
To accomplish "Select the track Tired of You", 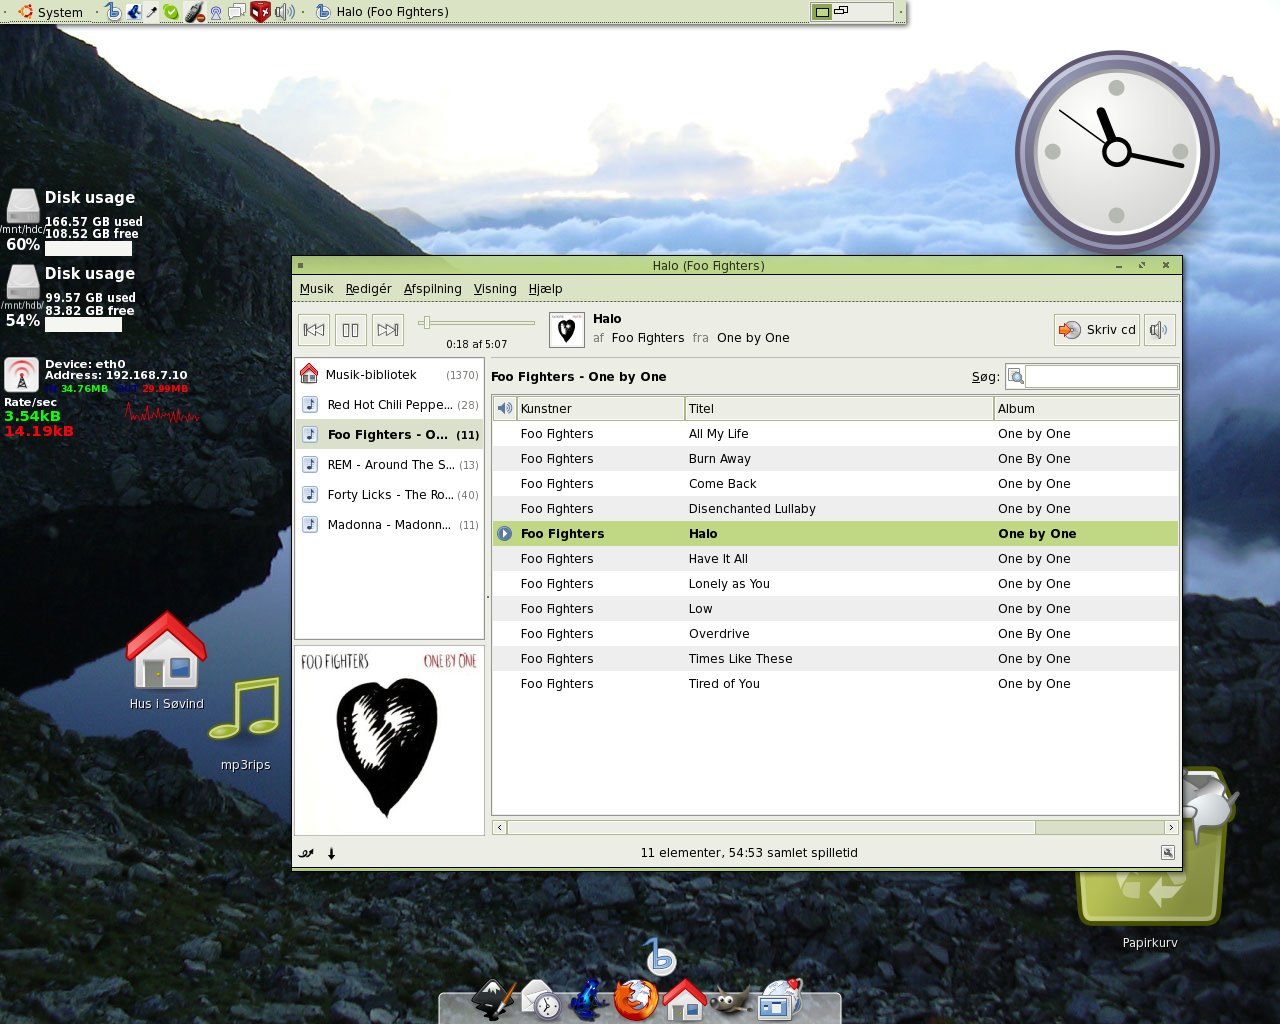I will (x=835, y=684).
